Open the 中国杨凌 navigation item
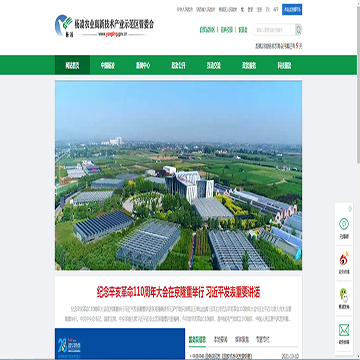Screen dimensions: 360x360 pos(108,65)
